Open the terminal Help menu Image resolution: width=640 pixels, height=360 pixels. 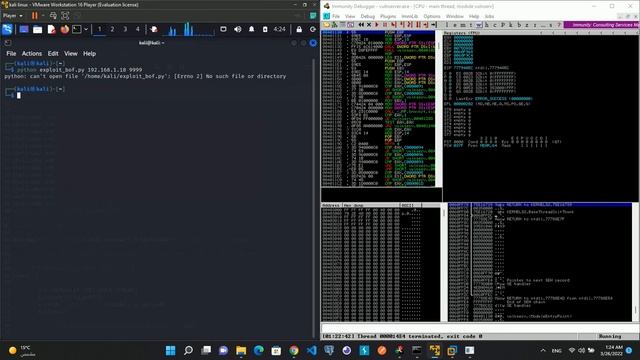click(x=89, y=53)
